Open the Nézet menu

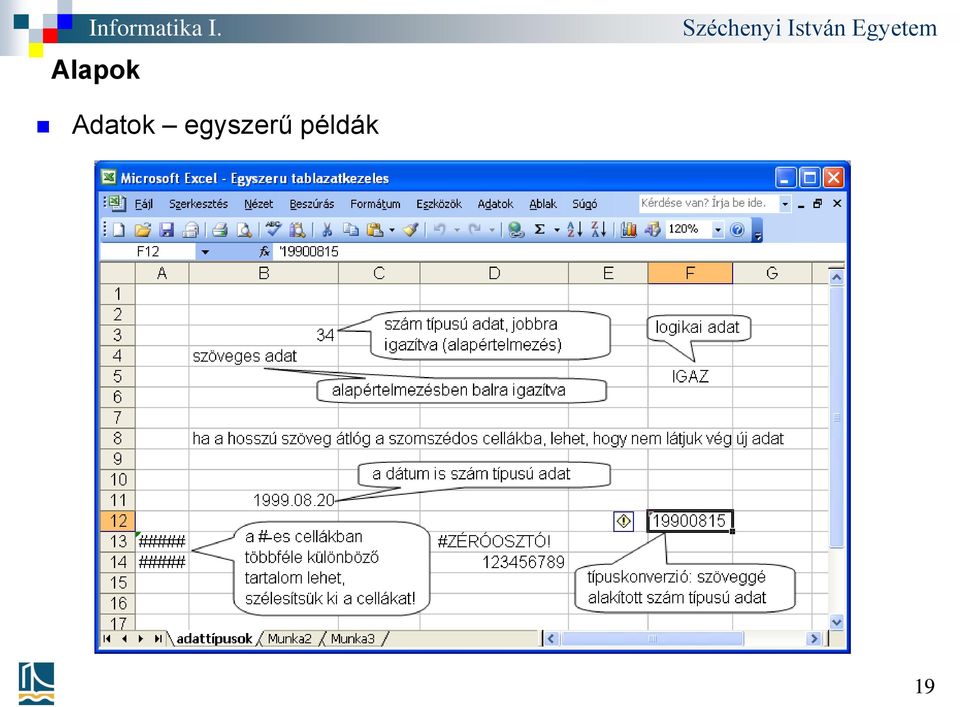[x=258, y=204]
